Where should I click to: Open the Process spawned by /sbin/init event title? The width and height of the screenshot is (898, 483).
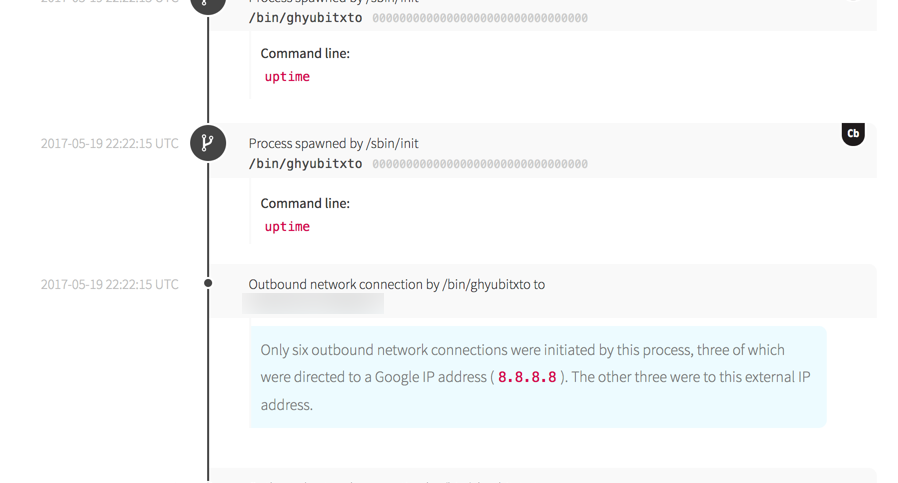tap(333, 143)
